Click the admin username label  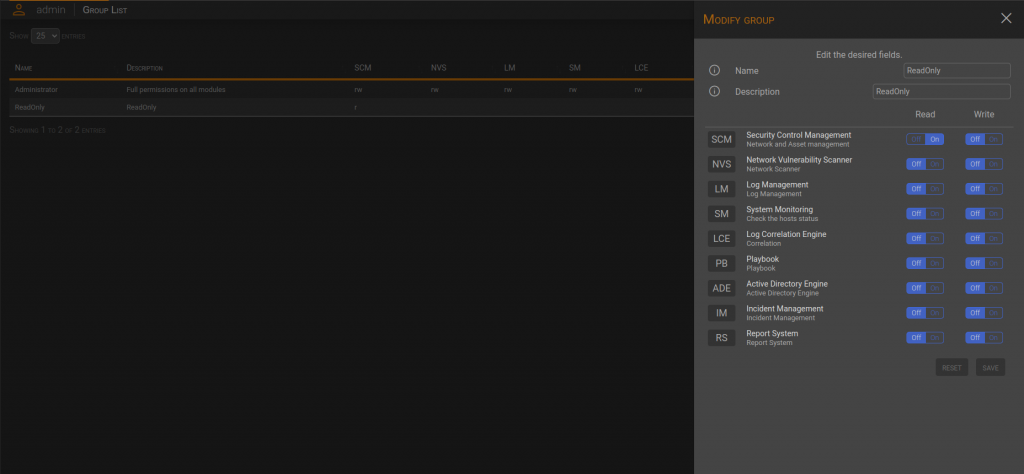(x=51, y=10)
